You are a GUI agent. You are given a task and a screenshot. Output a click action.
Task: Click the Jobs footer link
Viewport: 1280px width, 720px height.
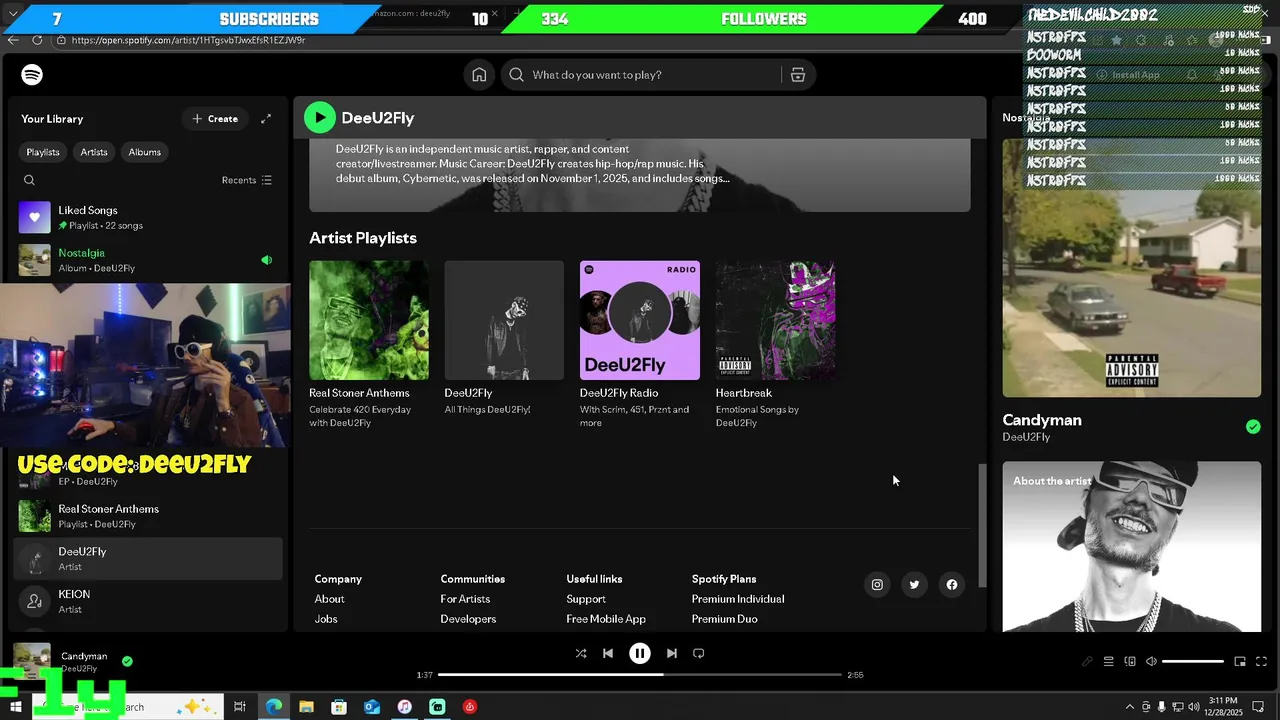(x=326, y=619)
